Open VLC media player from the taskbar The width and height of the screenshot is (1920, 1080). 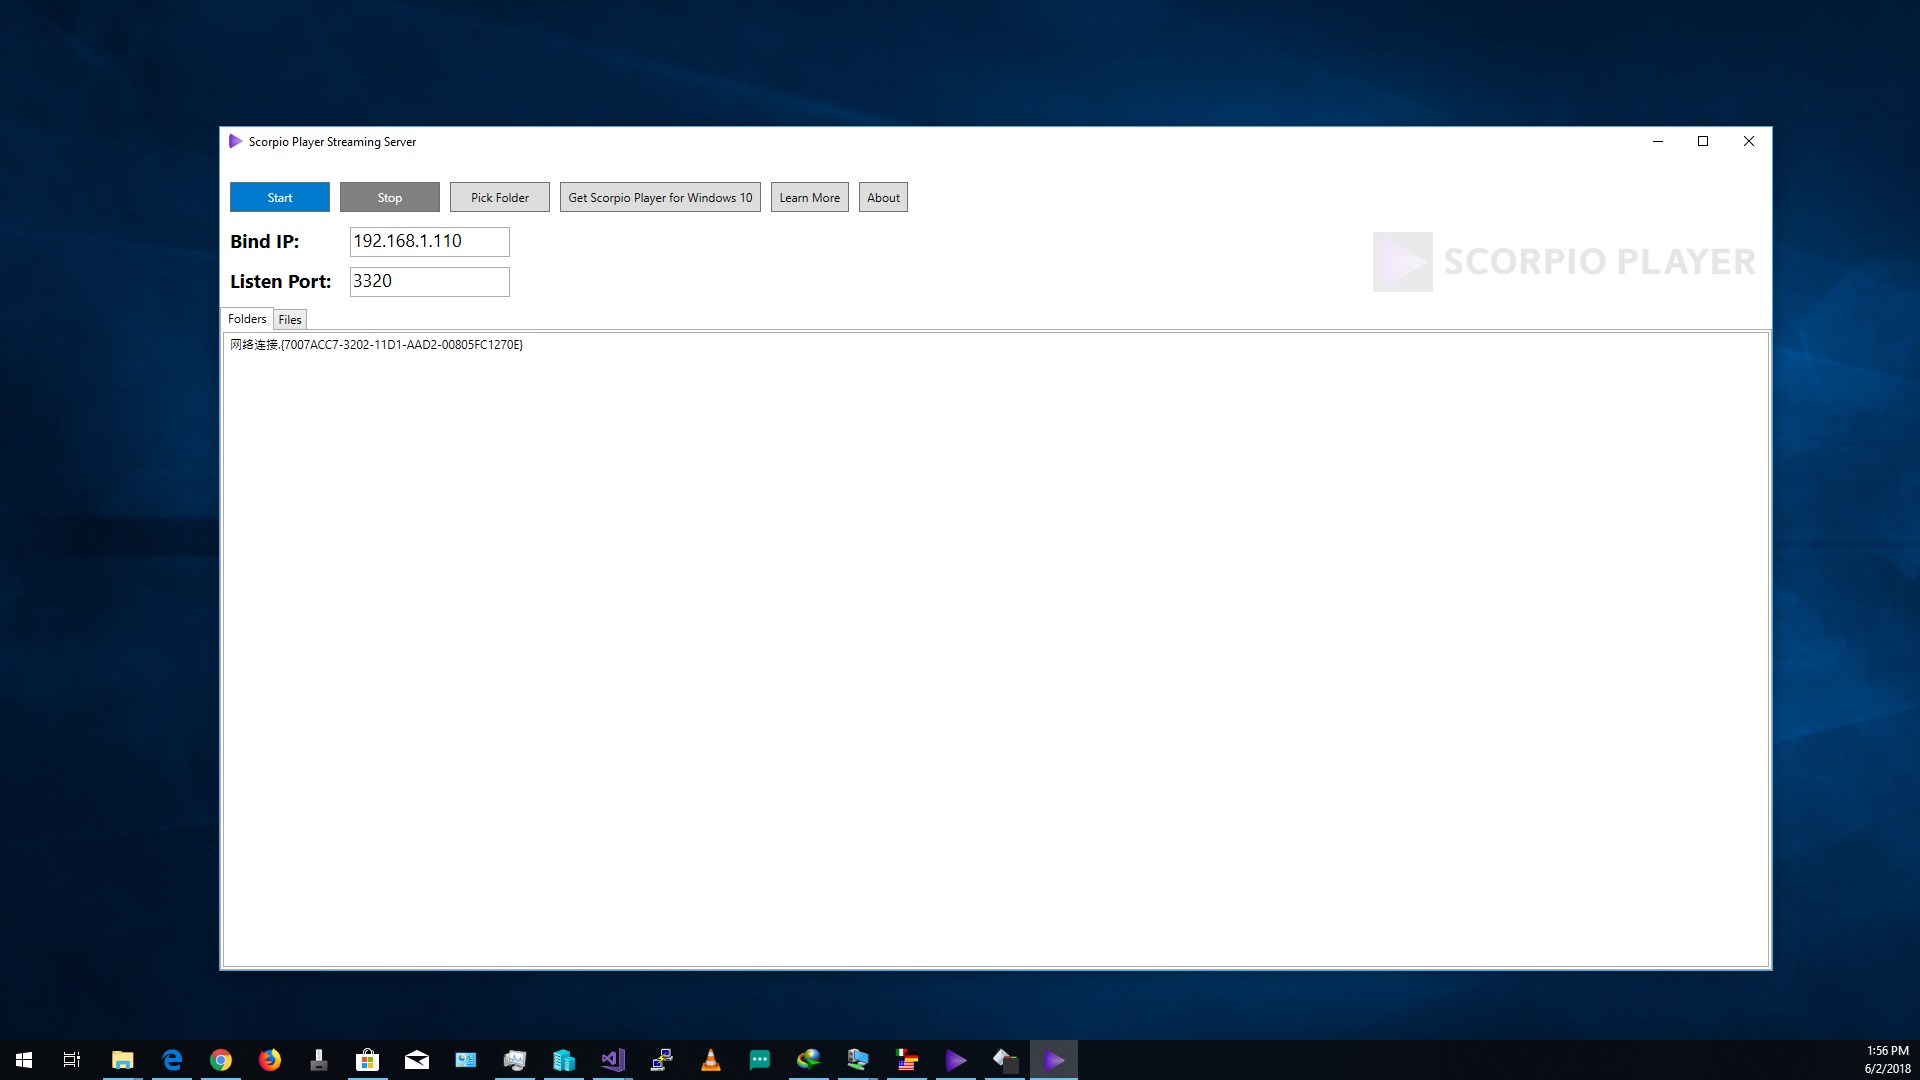(711, 1059)
